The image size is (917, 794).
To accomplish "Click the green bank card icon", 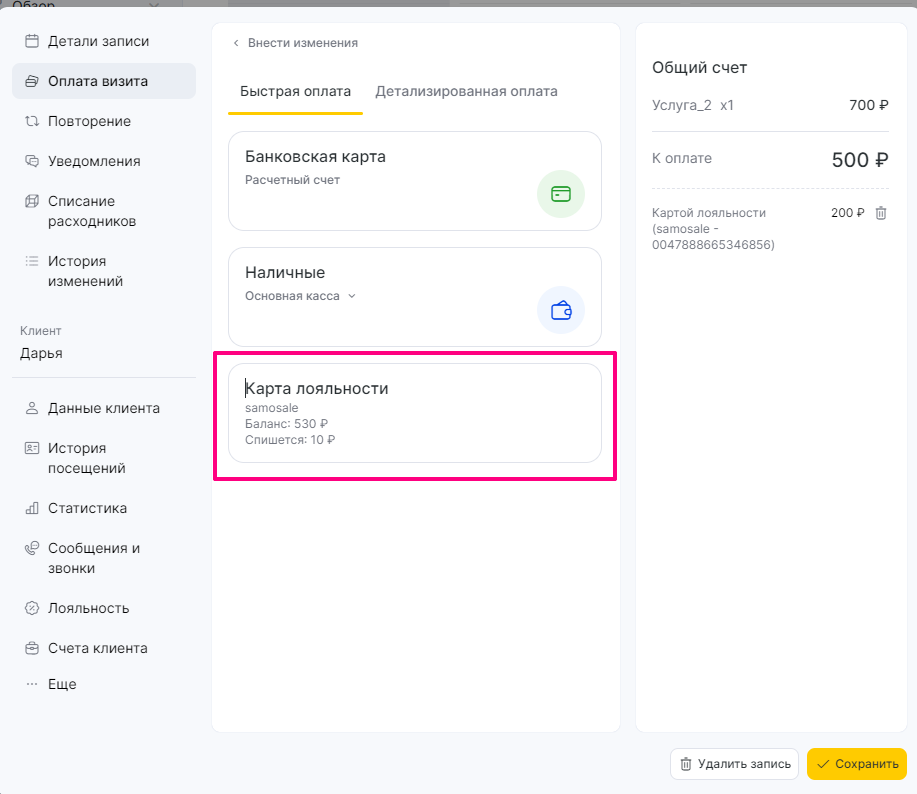I will tap(561, 194).
